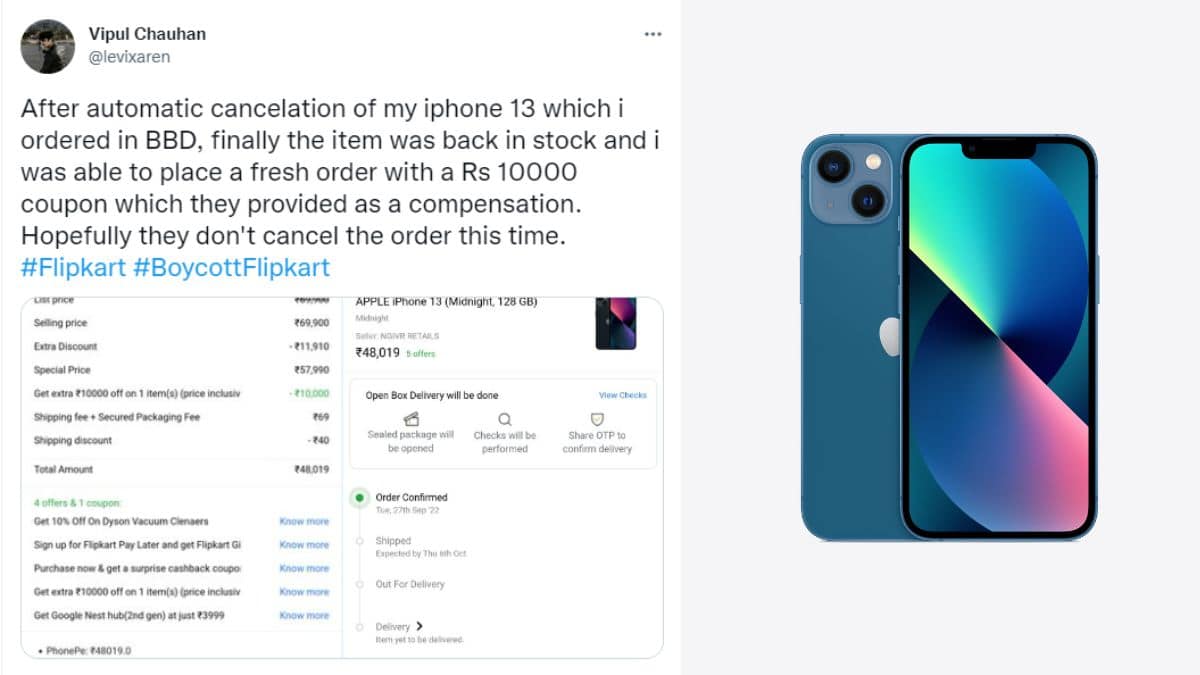Image resolution: width=1200 pixels, height=675 pixels.
Task: Click the Shipped status circle in timeline
Action: pyautogui.click(x=357, y=541)
